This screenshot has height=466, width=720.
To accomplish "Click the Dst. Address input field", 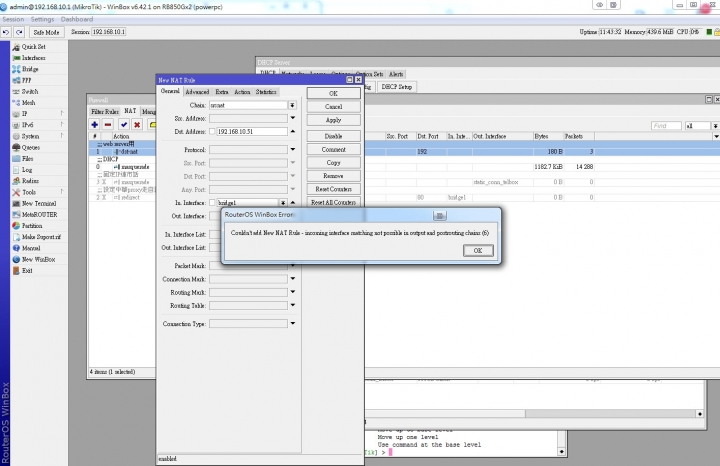I will 252,131.
